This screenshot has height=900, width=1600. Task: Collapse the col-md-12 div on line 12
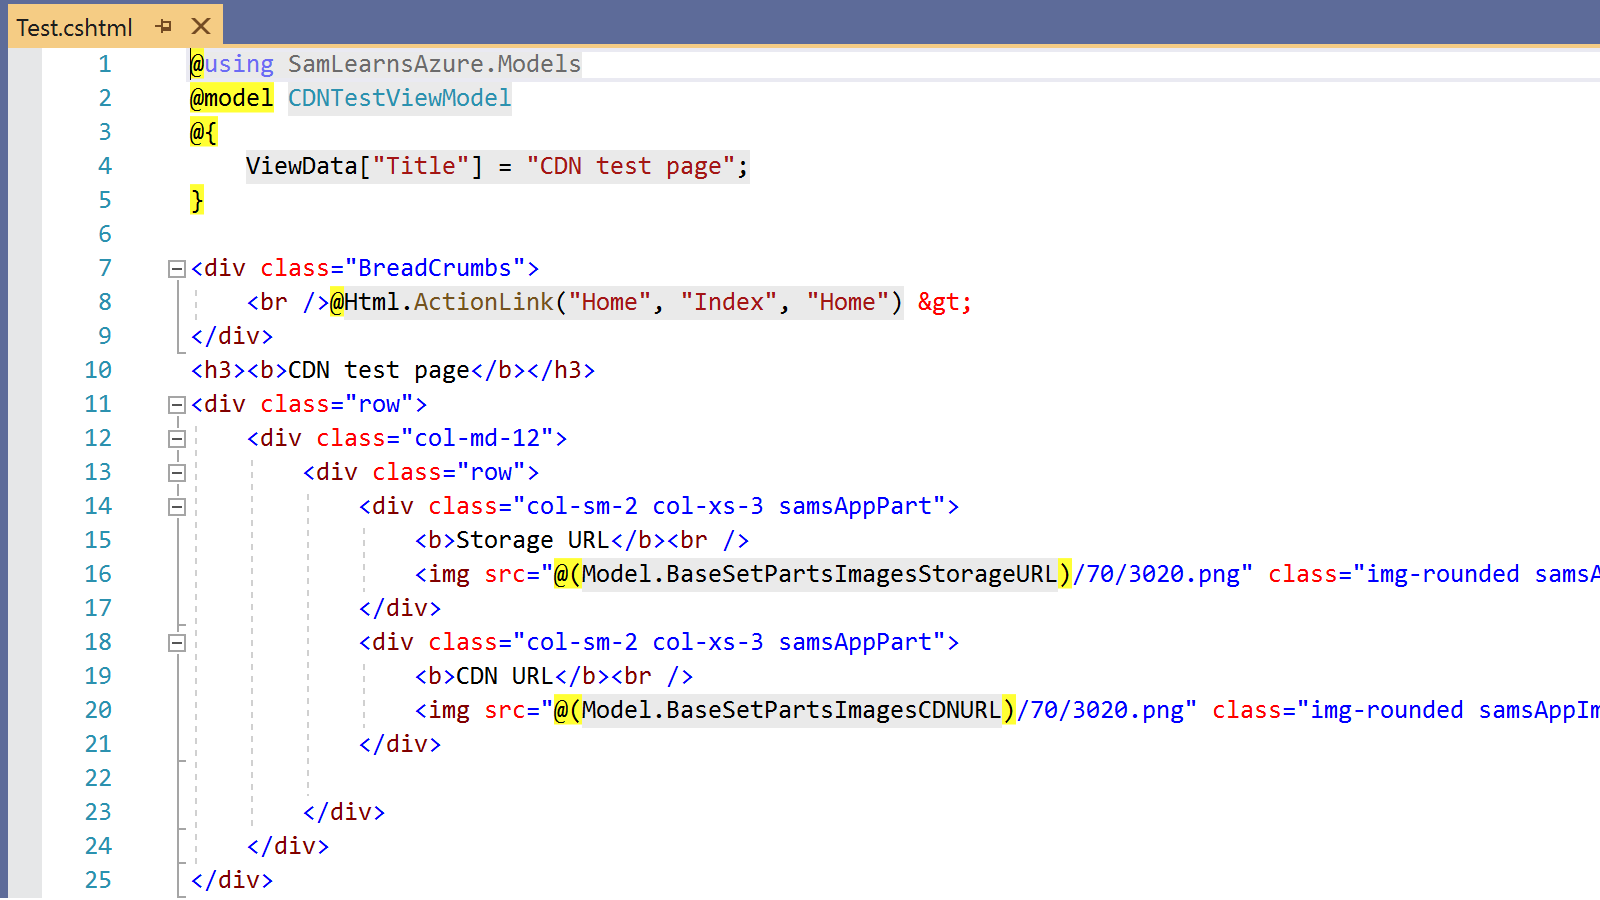pos(177,439)
